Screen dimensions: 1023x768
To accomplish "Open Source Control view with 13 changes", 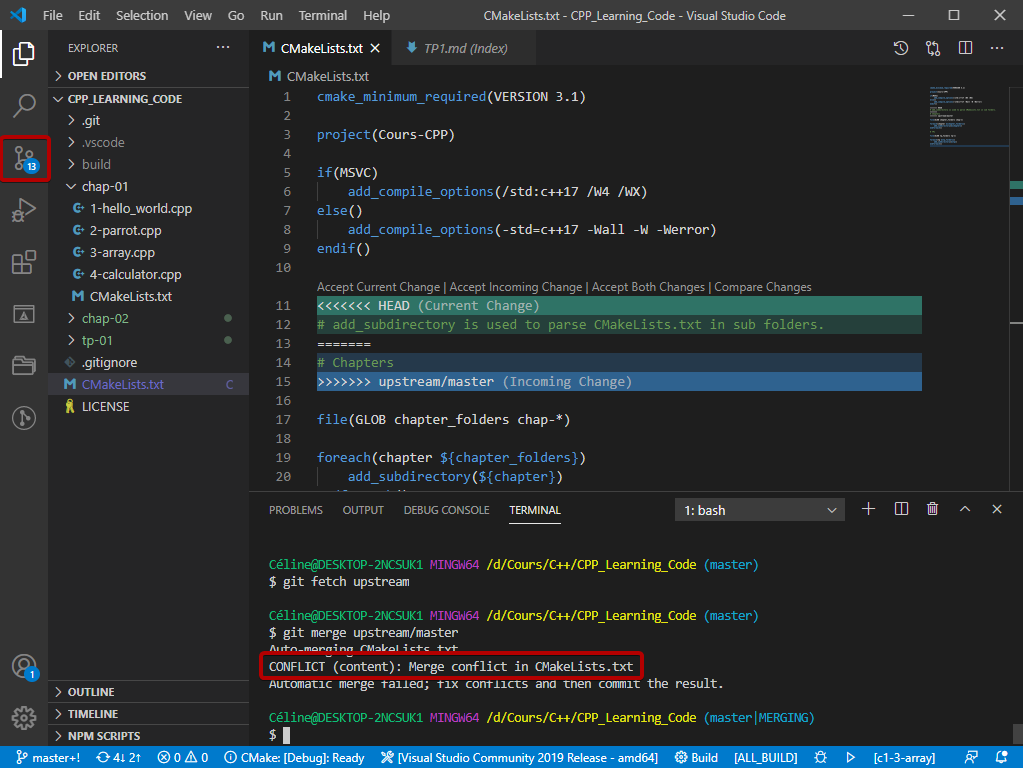I will (x=24, y=159).
